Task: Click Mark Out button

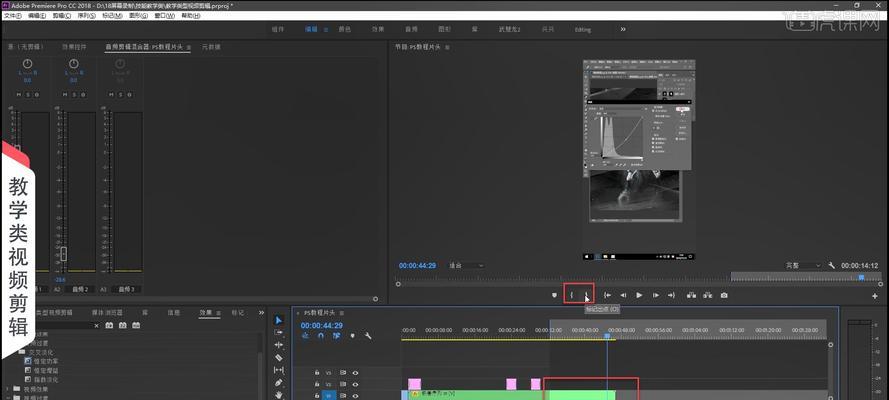Action: (x=586, y=295)
